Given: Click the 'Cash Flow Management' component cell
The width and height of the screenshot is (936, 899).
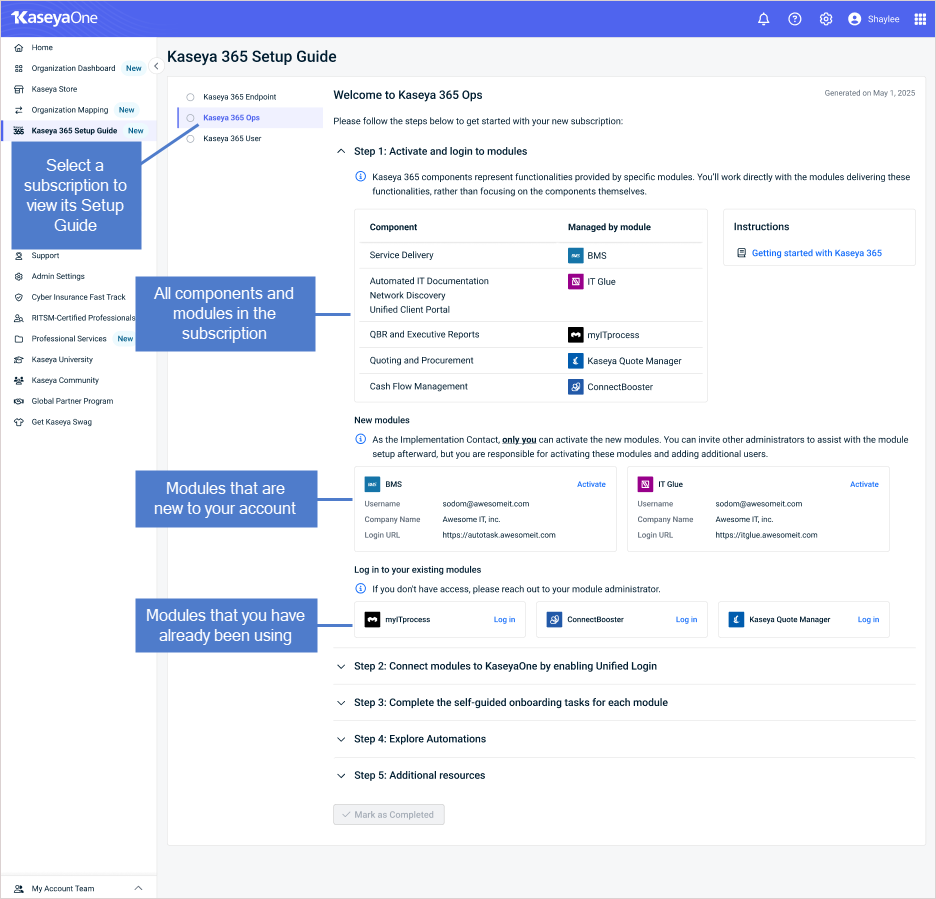Looking at the screenshot, I should pos(418,387).
